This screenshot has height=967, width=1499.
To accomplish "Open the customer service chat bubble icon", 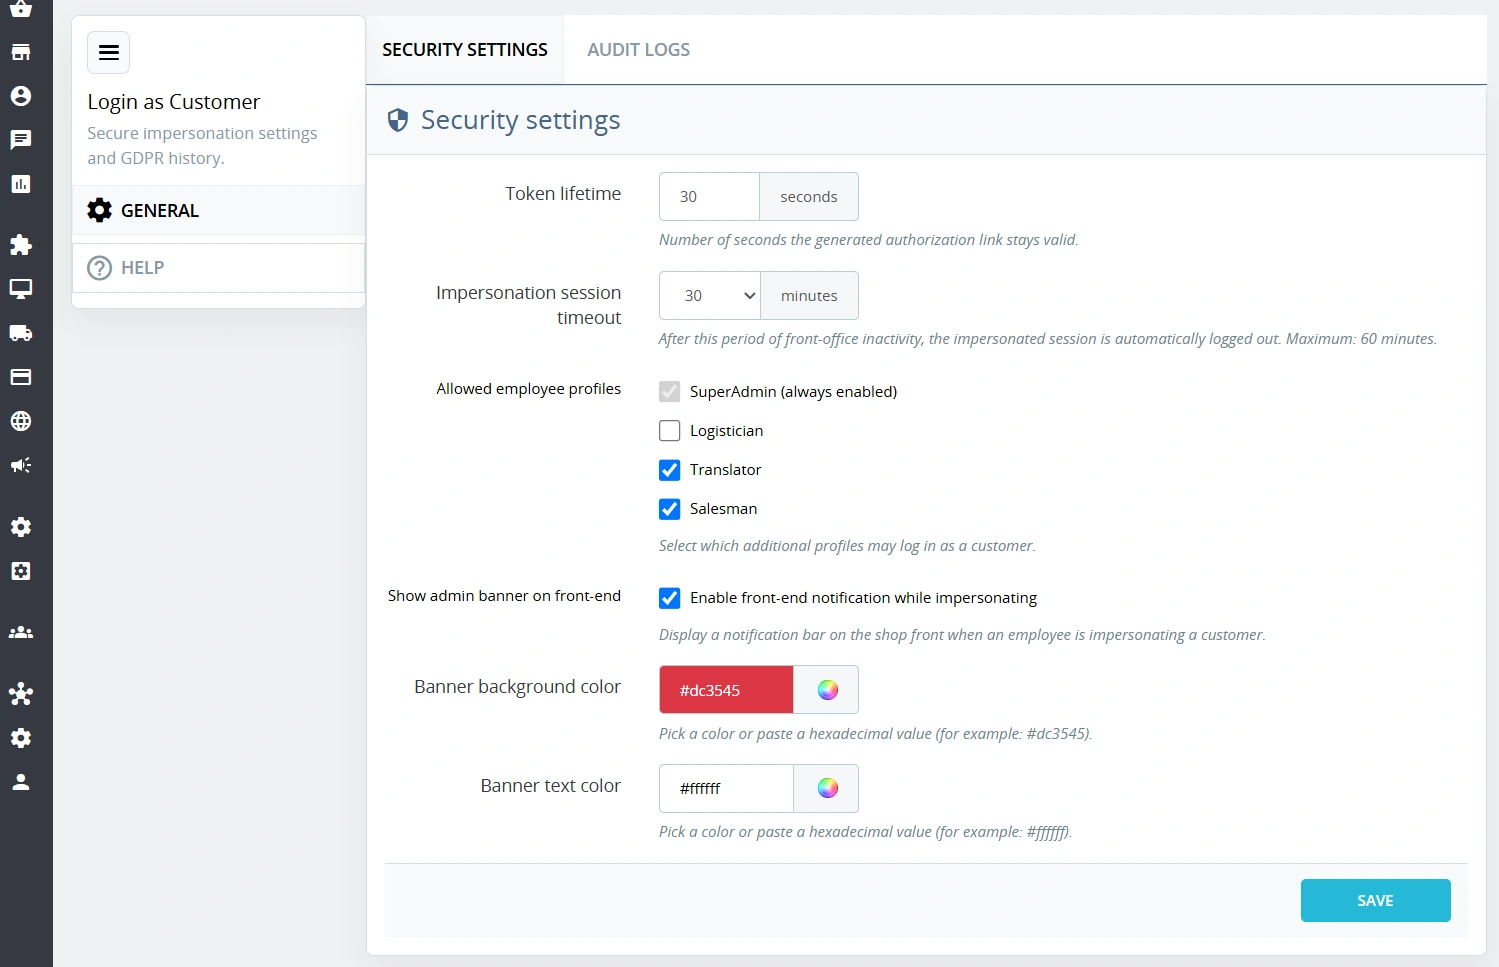I will tap(21, 140).
